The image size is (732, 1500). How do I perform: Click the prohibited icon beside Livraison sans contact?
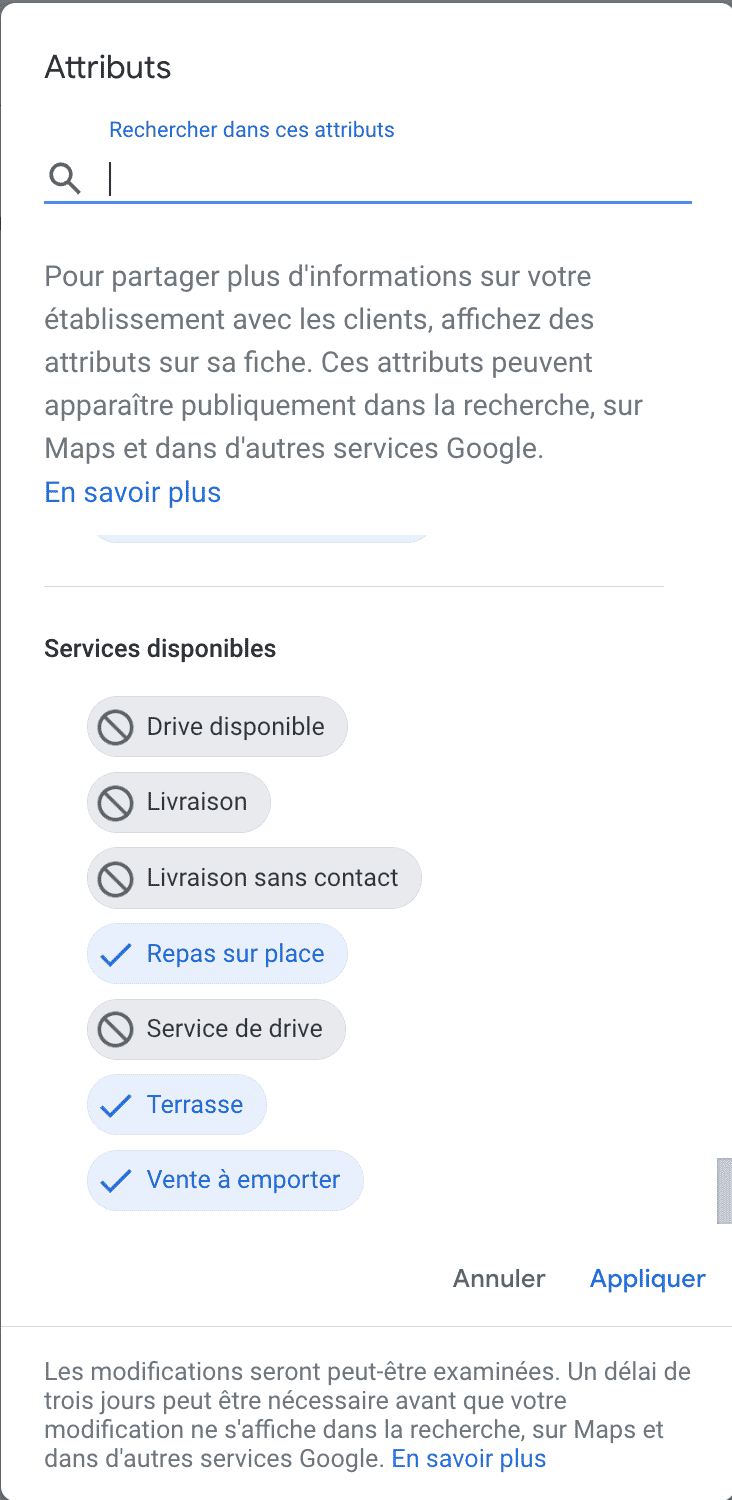116,878
